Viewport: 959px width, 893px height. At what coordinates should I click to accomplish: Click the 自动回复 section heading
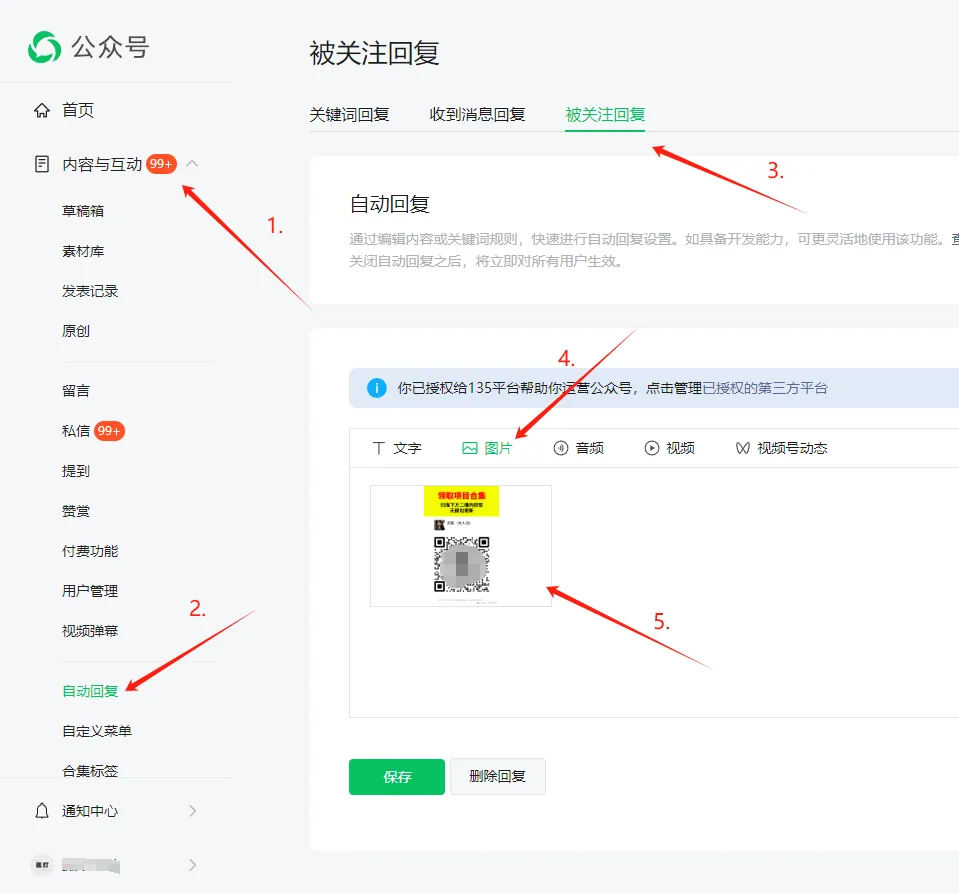pos(390,204)
